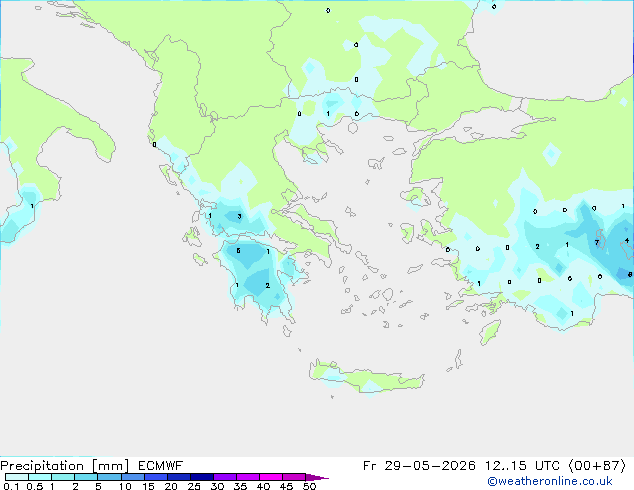
Task: Click the legend label "45"
Action: (x=287, y=486)
